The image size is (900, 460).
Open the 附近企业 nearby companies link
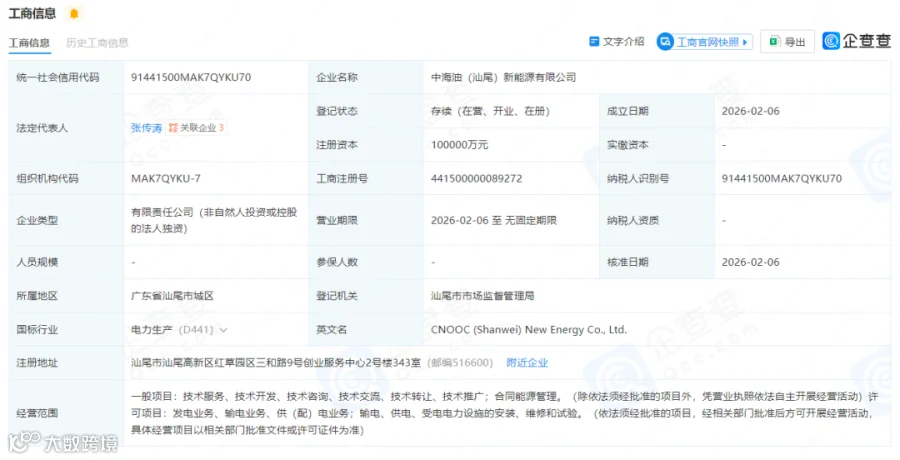527,362
